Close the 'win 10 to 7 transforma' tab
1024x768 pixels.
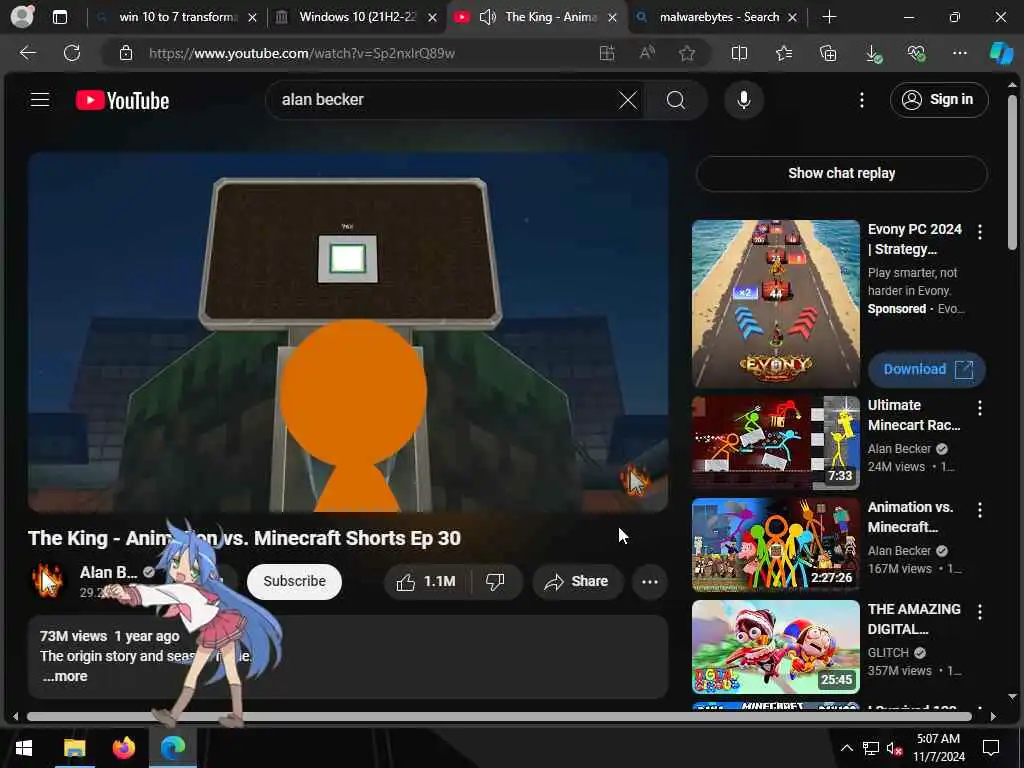[x=252, y=18]
